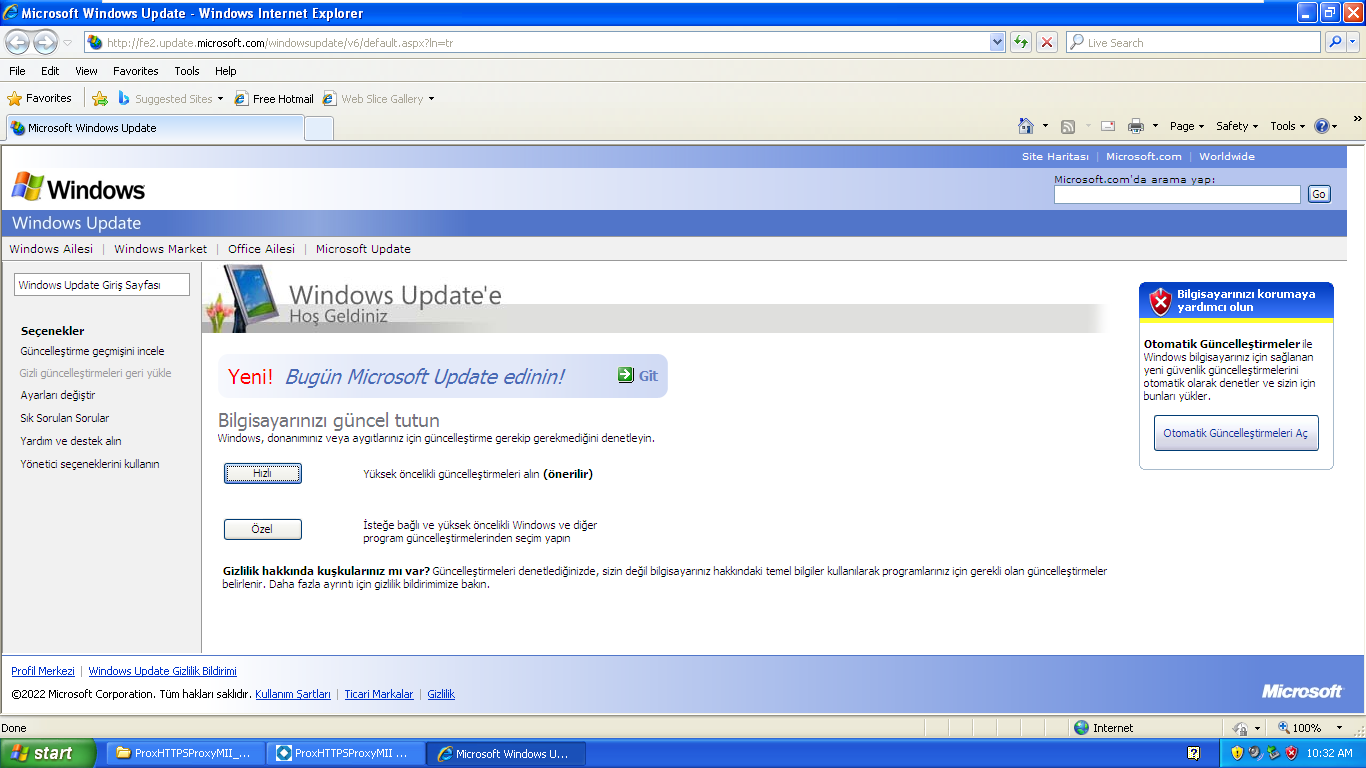Open the Site Haritası link
Image resolution: width=1366 pixels, height=768 pixels.
tap(1055, 156)
